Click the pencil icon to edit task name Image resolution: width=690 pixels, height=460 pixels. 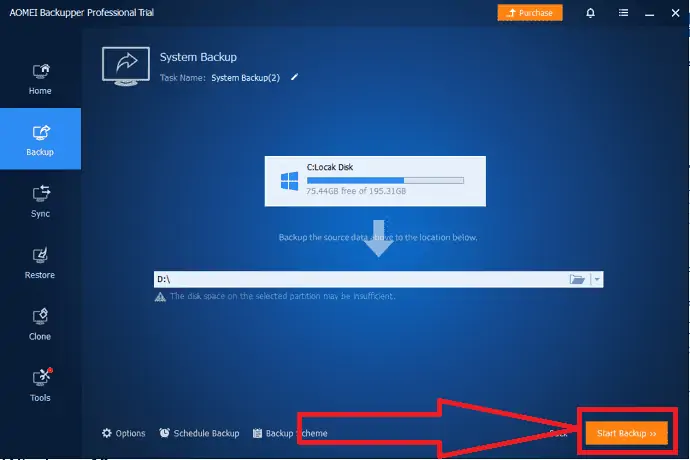(x=294, y=77)
